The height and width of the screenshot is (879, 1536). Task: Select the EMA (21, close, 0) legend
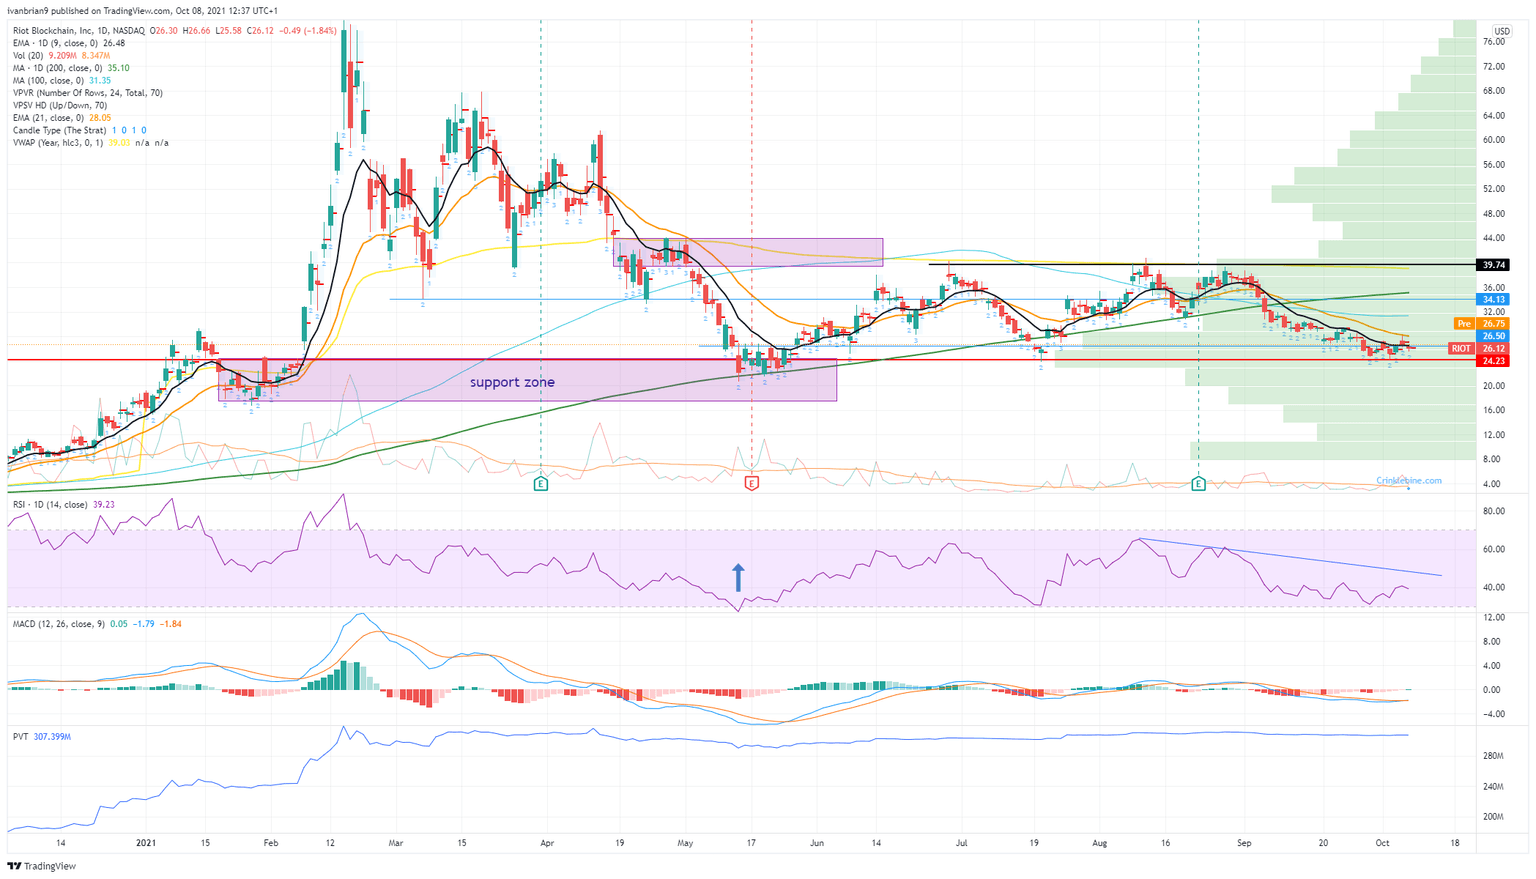click(62, 118)
